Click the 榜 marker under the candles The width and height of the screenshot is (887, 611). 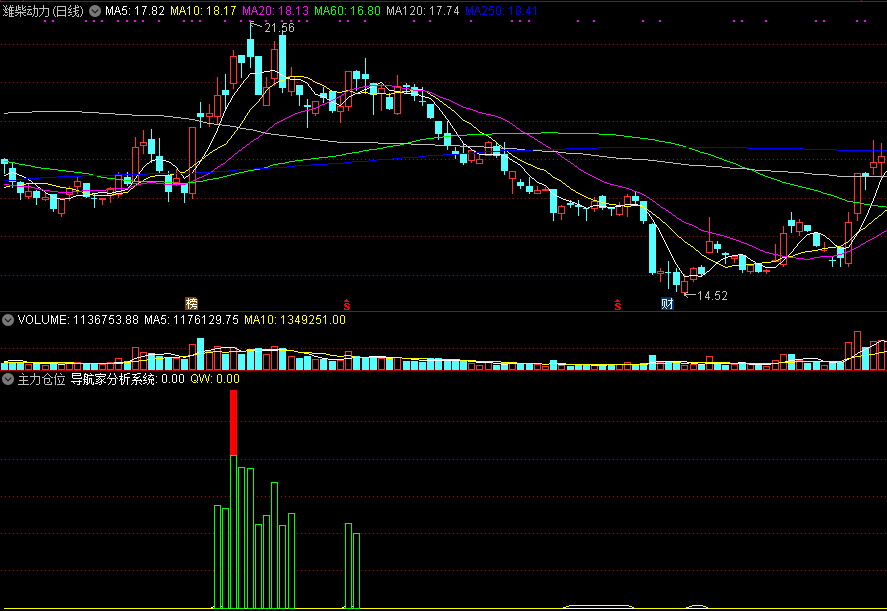point(192,304)
